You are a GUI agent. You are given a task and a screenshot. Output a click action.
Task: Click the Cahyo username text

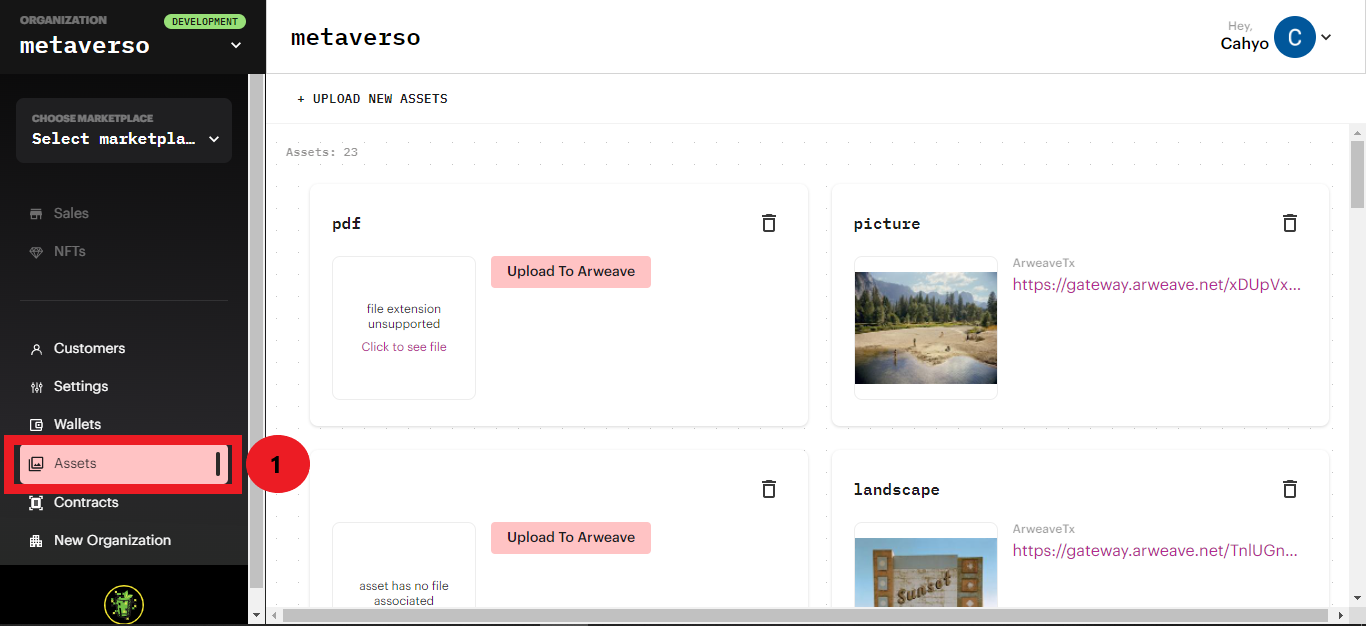click(x=1245, y=43)
